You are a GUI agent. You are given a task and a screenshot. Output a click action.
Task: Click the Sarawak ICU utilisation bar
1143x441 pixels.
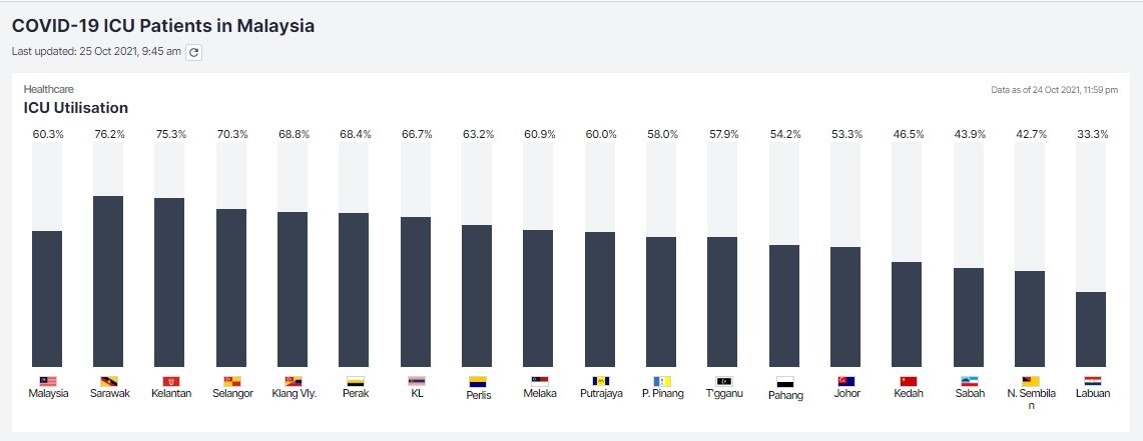[x=108, y=281]
